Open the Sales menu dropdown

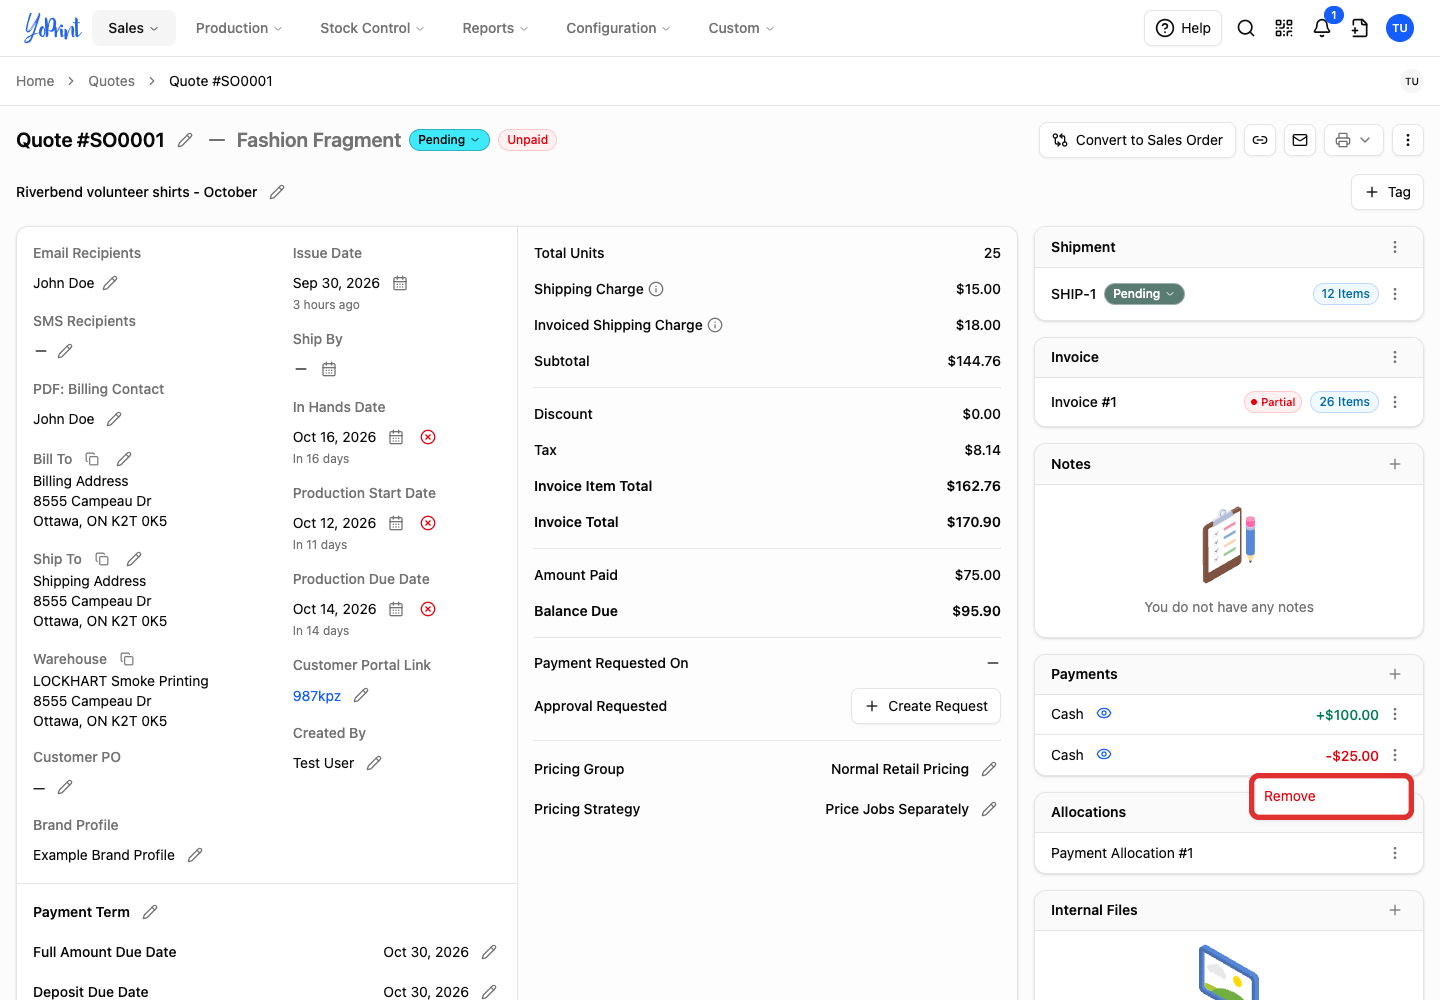pos(134,28)
